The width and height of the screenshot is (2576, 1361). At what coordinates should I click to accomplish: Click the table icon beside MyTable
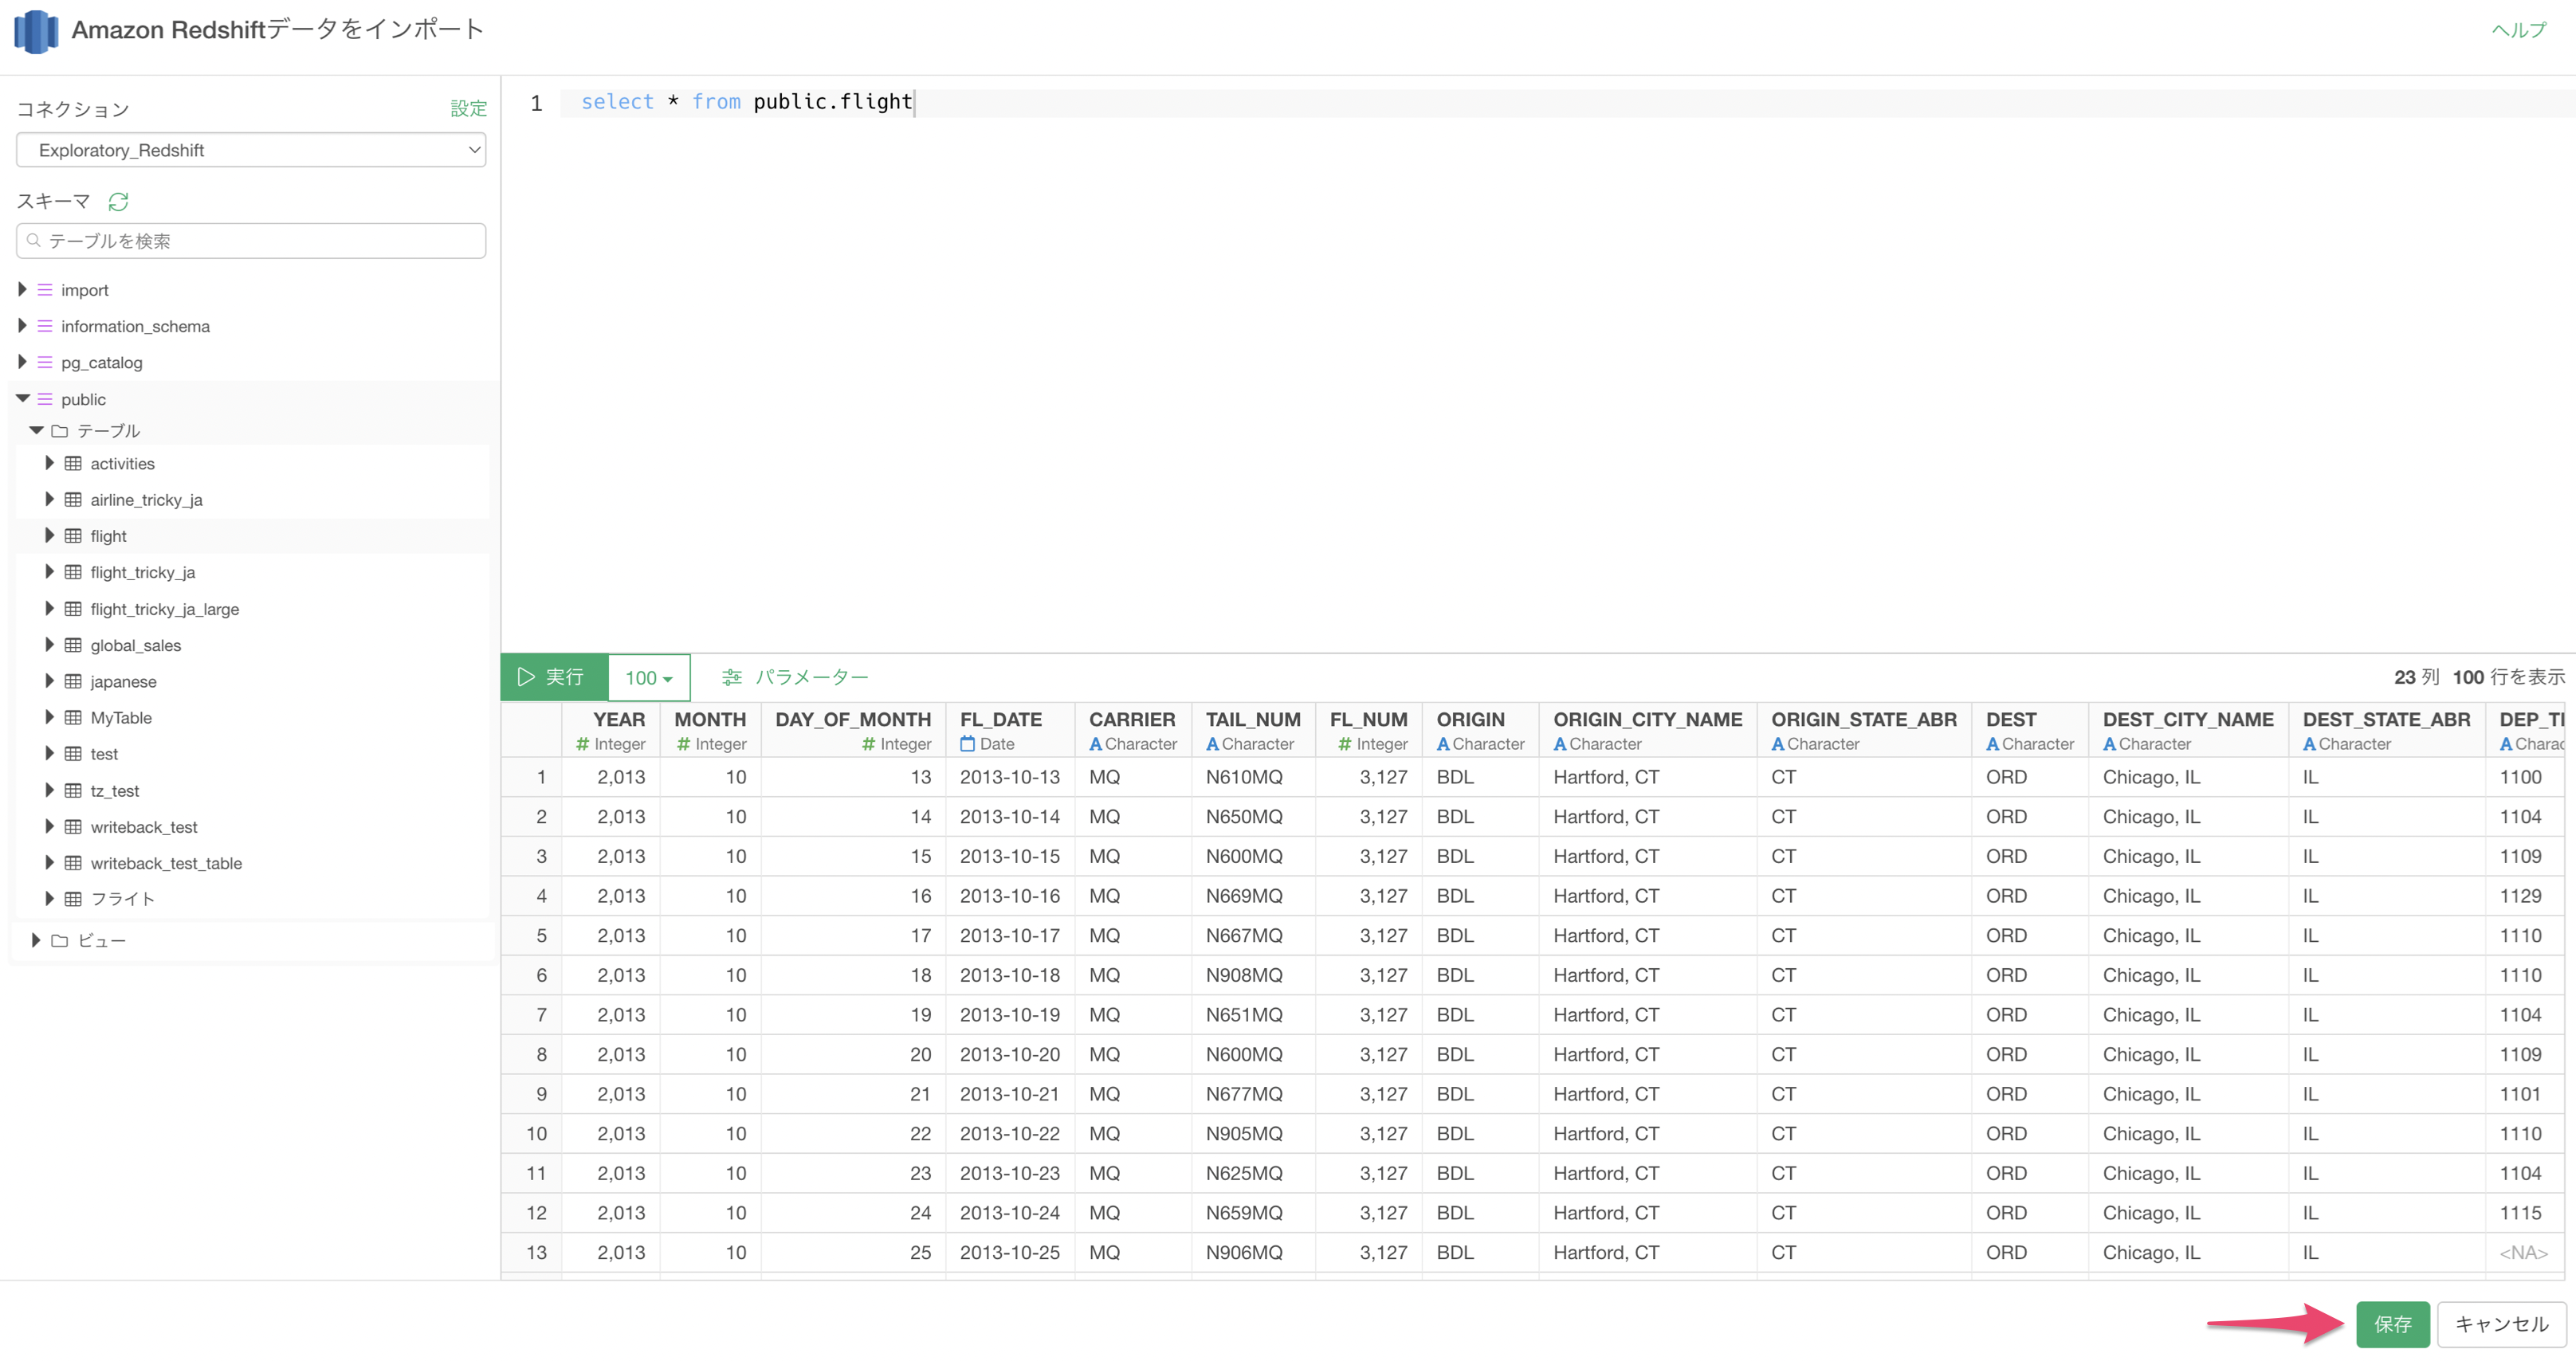(73, 718)
